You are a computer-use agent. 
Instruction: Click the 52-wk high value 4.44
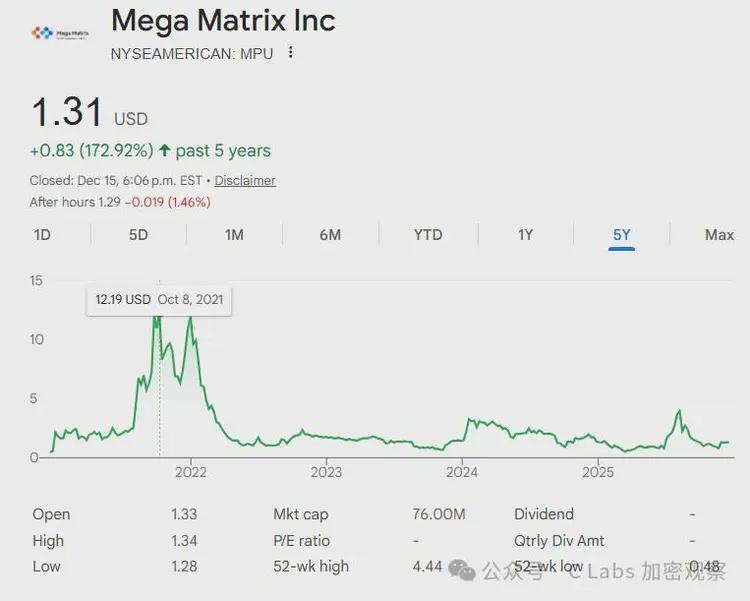click(x=427, y=566)
